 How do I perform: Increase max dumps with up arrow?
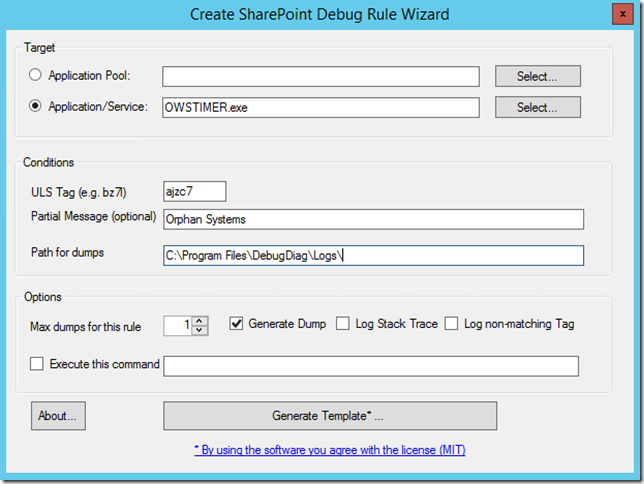pyautogui.click(x=199, y=320)
